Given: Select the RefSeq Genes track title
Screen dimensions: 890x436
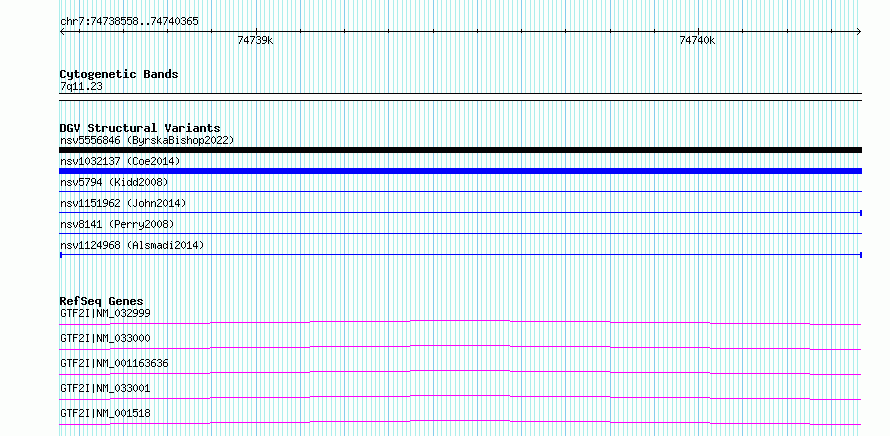Looking at the screenshot, I should click(102, 301).
